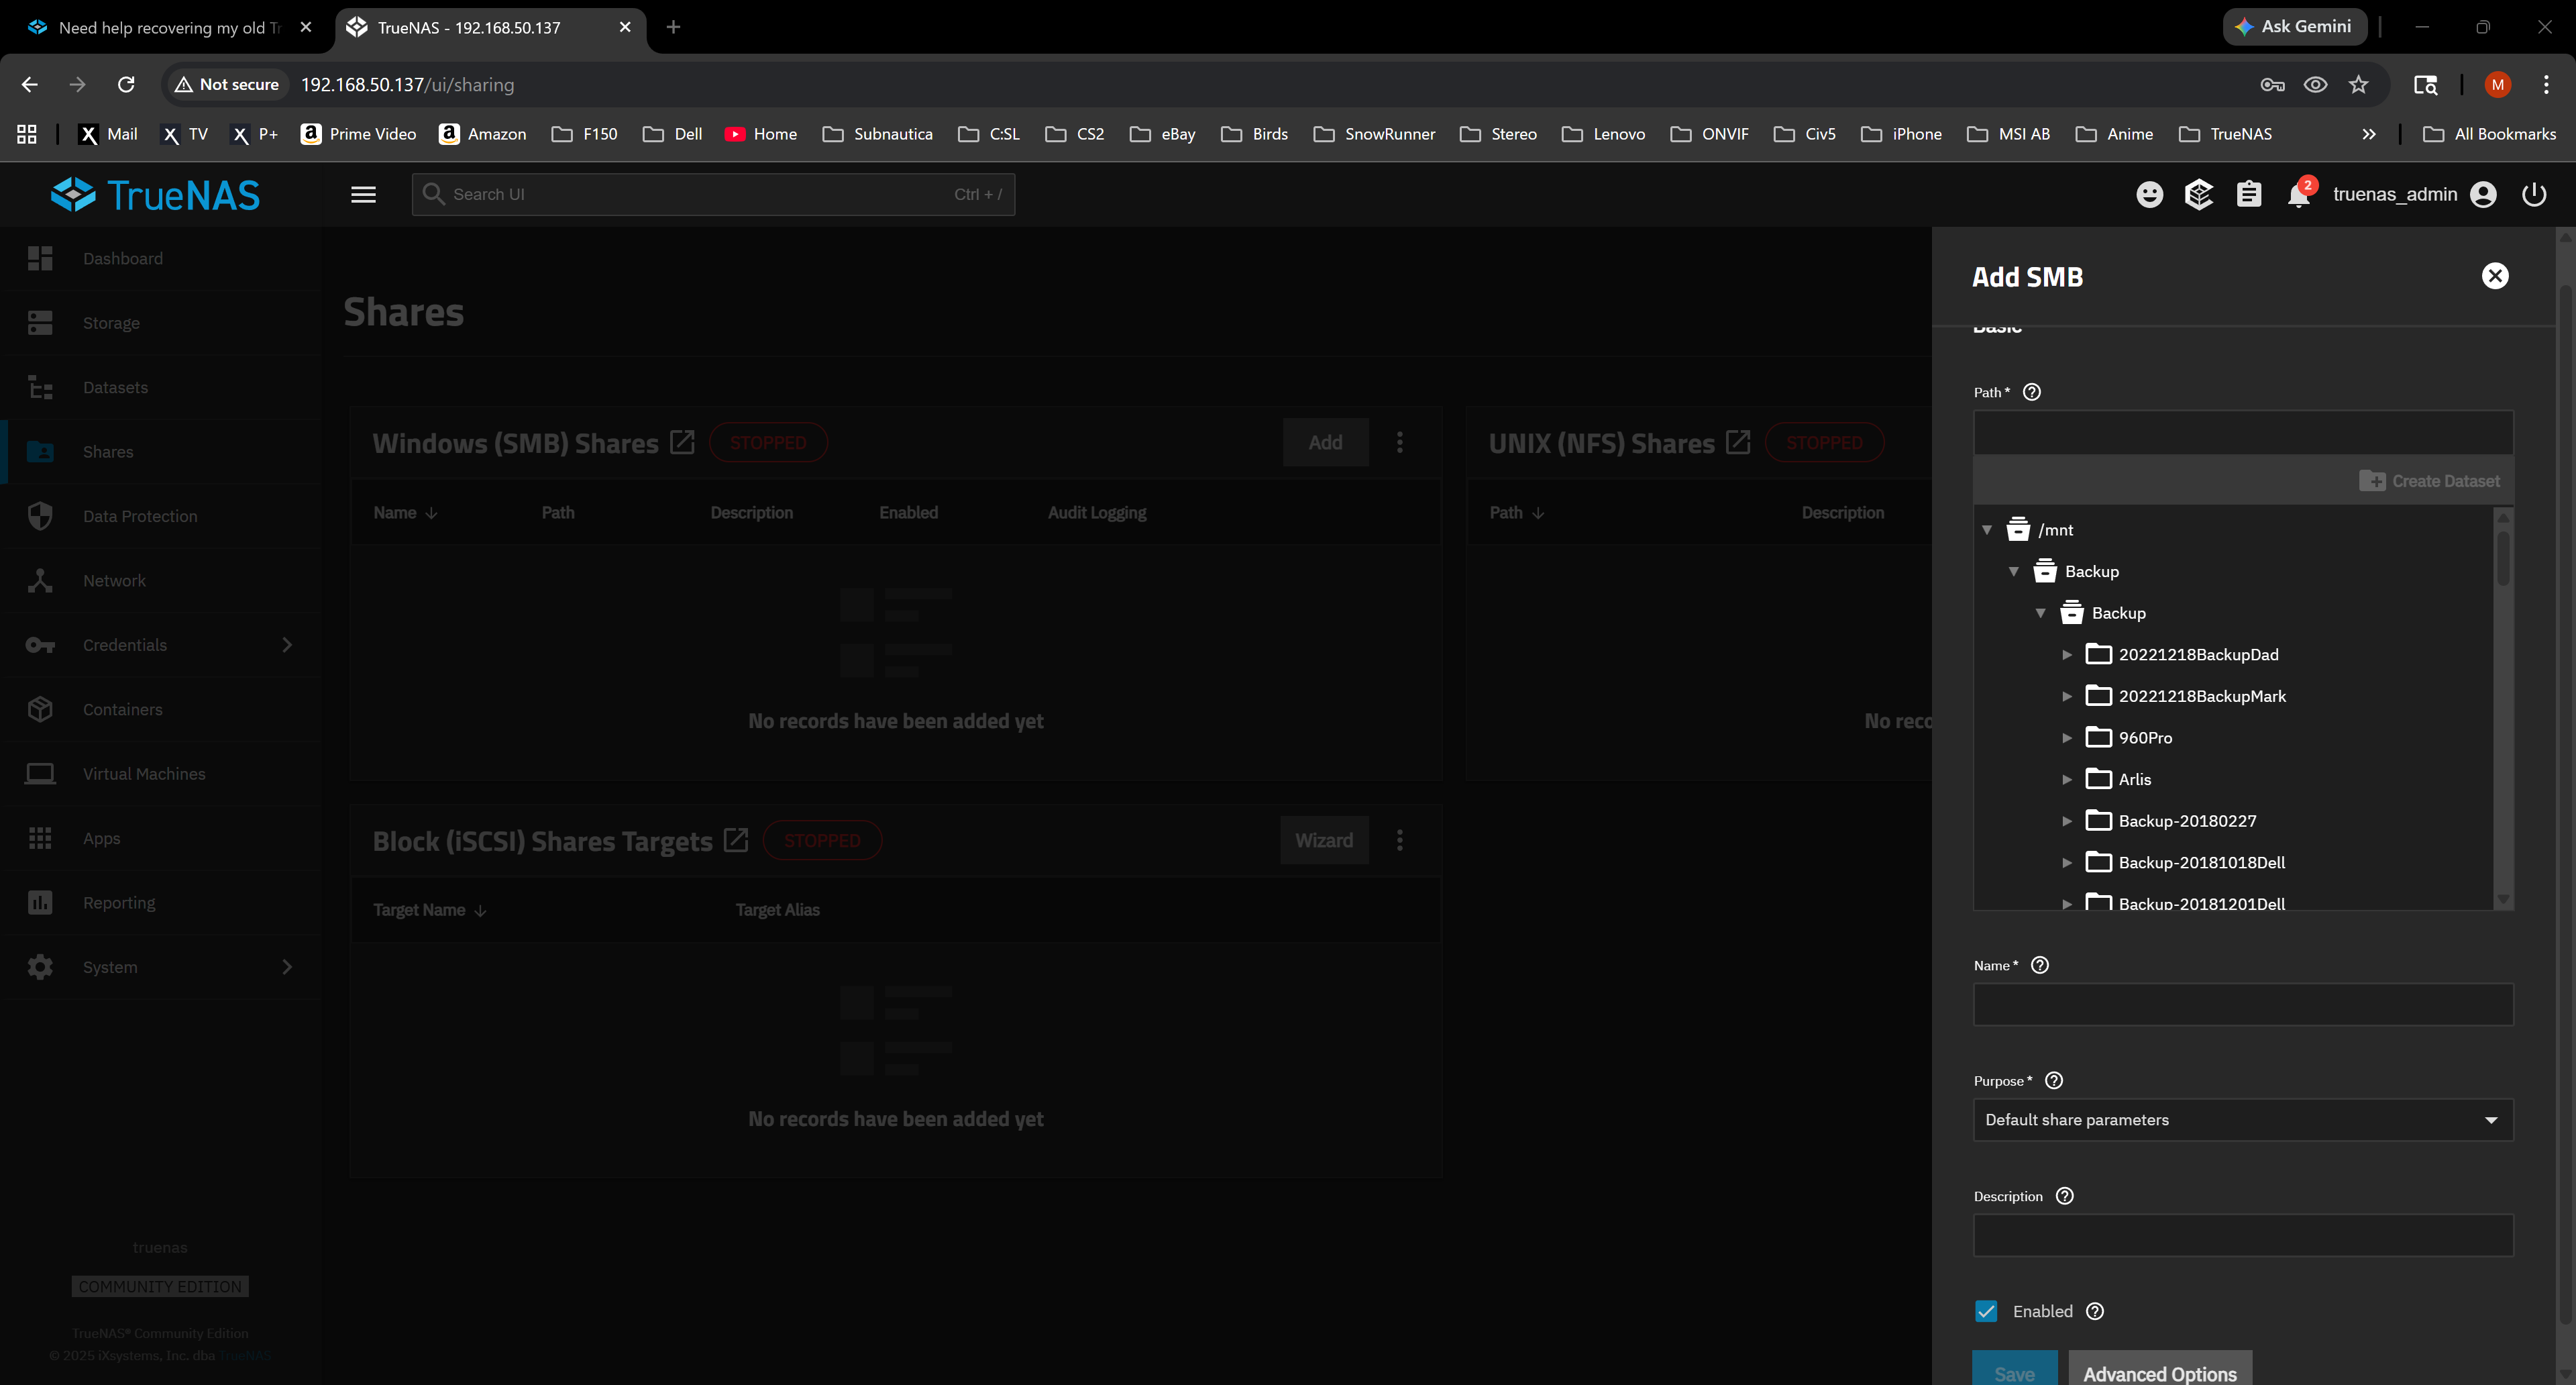Open the Network sidebar entry

(x=160, y=580)
